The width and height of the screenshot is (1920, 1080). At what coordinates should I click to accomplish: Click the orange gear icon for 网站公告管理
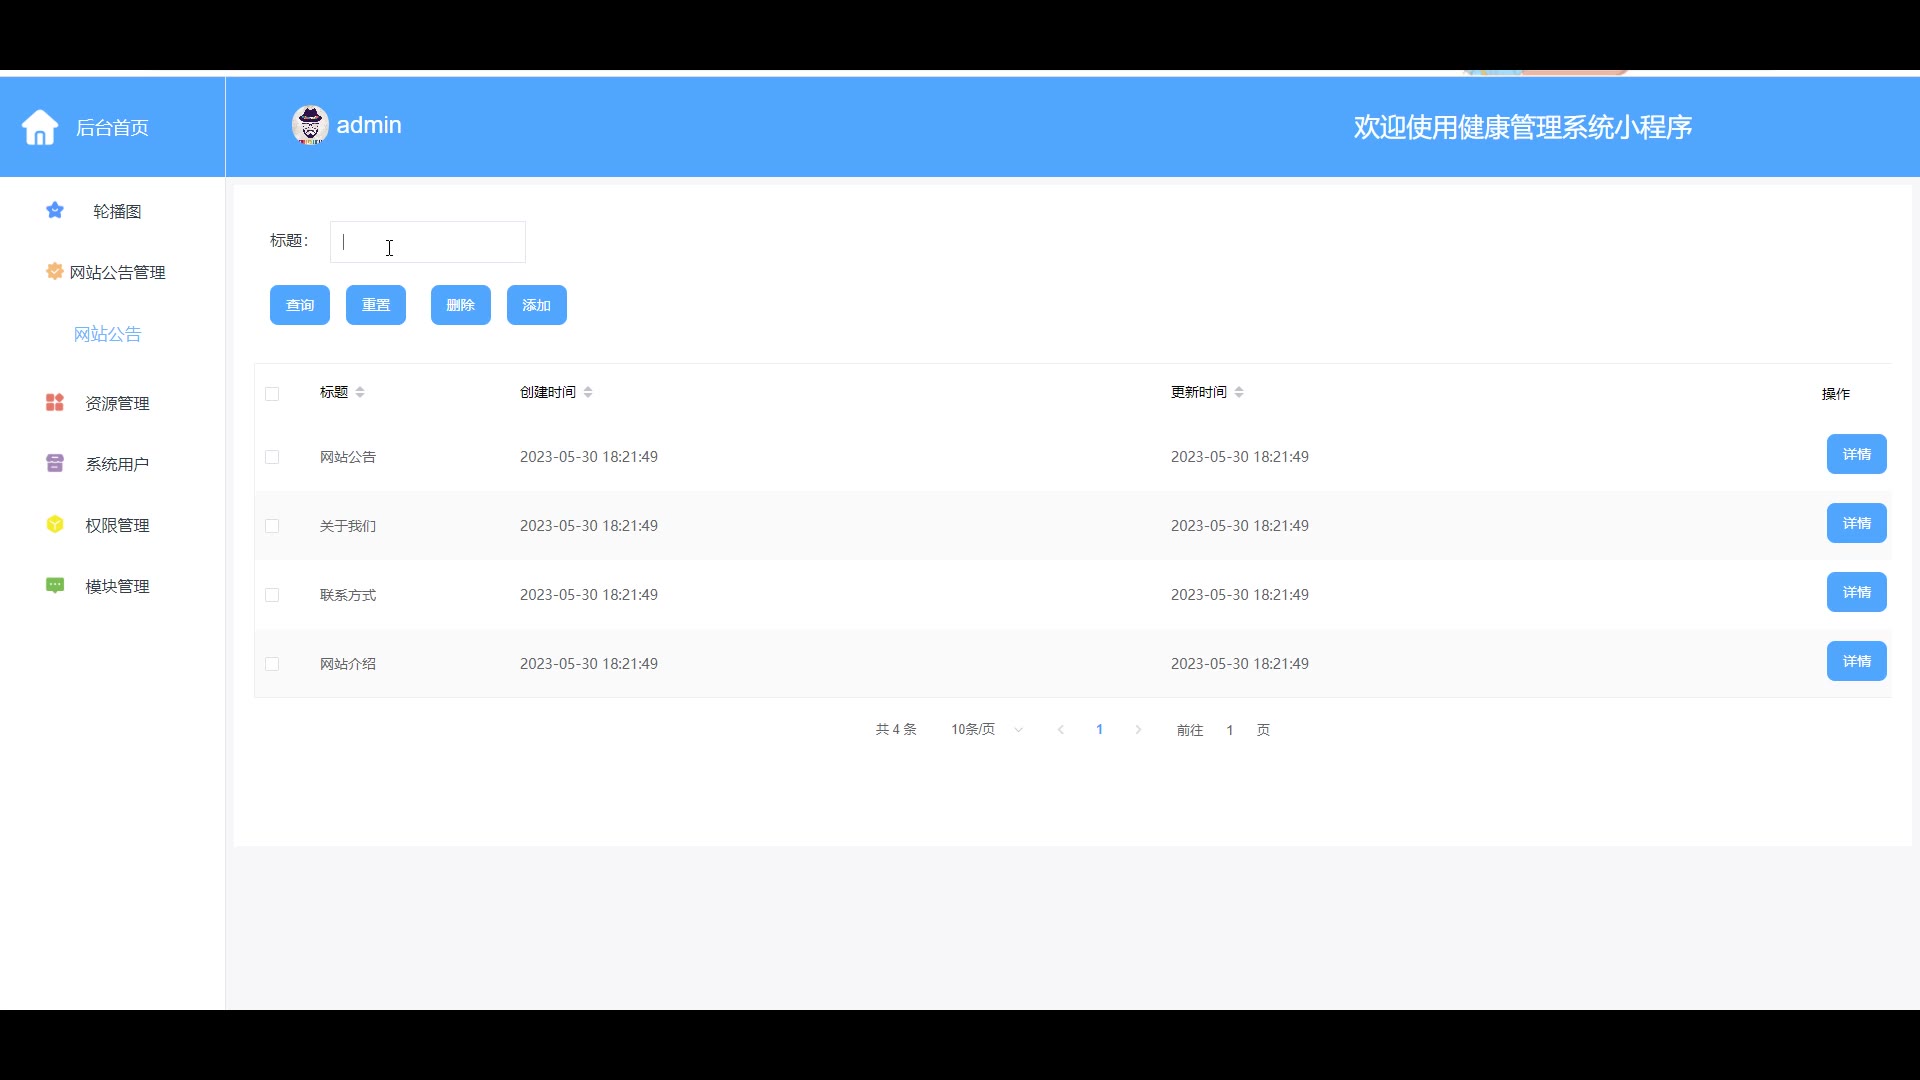point(55,271)
